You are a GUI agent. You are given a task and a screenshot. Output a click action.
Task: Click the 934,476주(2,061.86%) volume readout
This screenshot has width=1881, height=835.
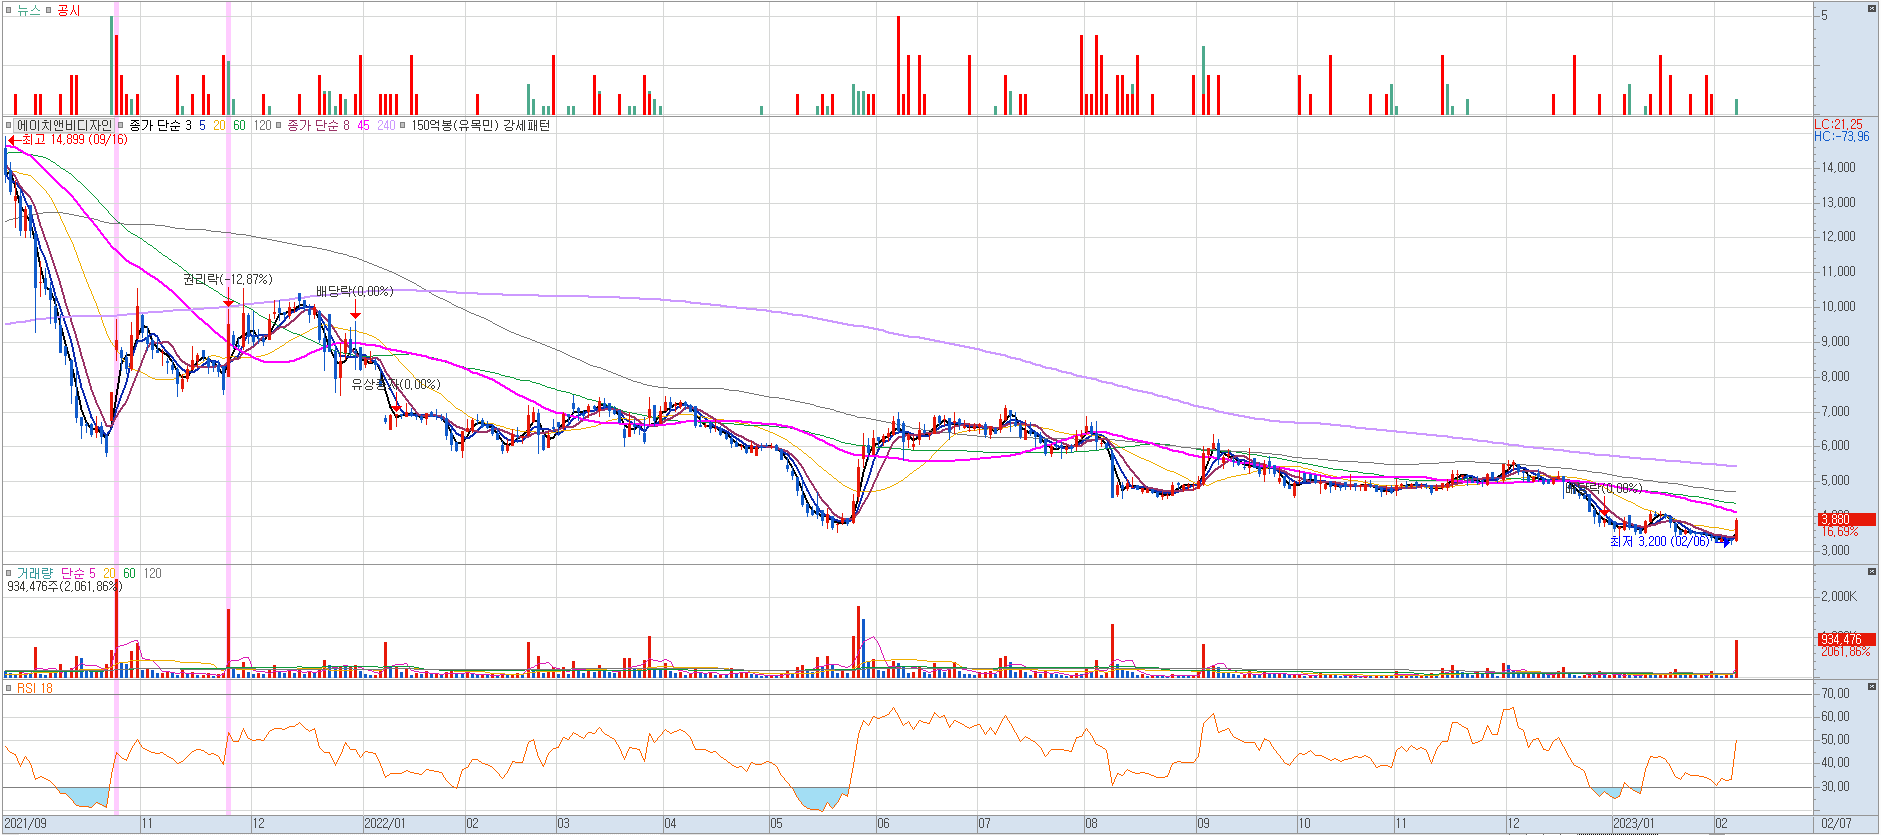pyautogui.click(x=64, y=586)
